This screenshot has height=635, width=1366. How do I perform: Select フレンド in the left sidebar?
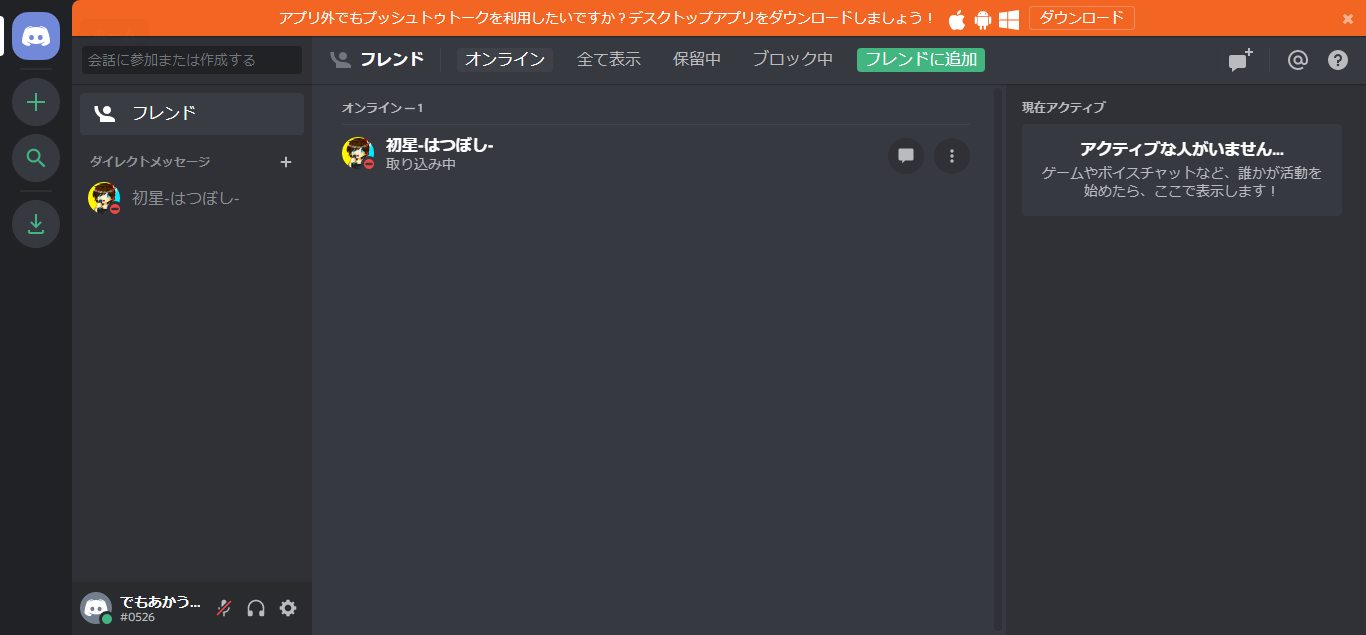tap(192, 114)
